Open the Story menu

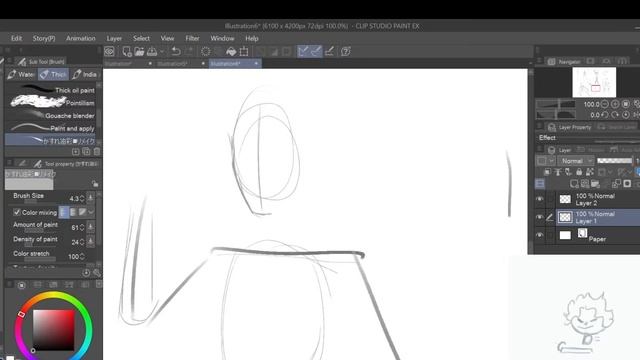click(44, 38)
